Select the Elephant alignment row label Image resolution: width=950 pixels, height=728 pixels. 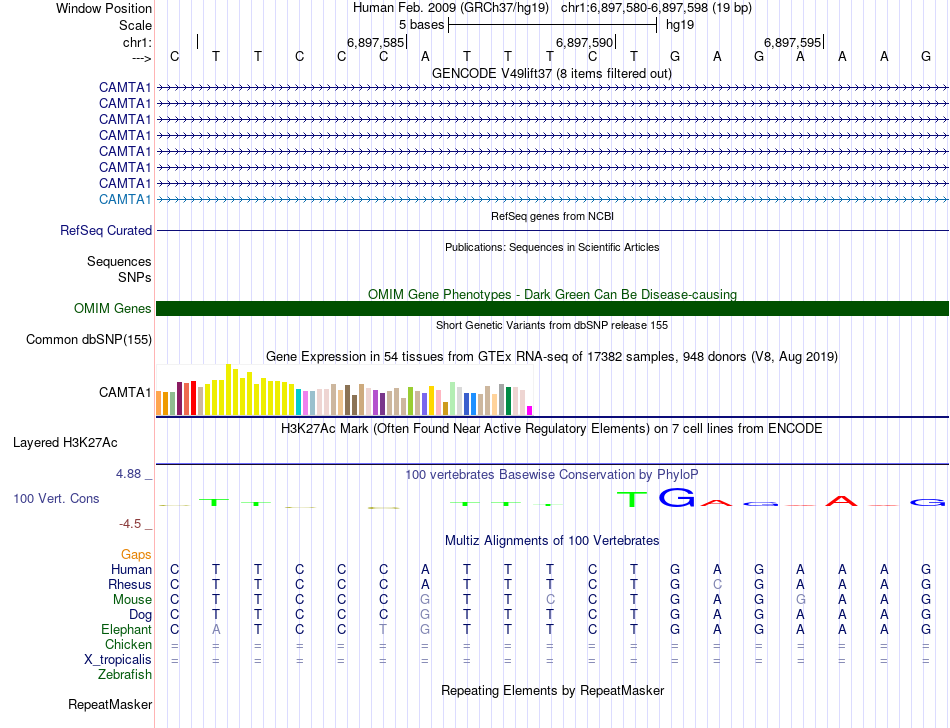click(126, 629)
